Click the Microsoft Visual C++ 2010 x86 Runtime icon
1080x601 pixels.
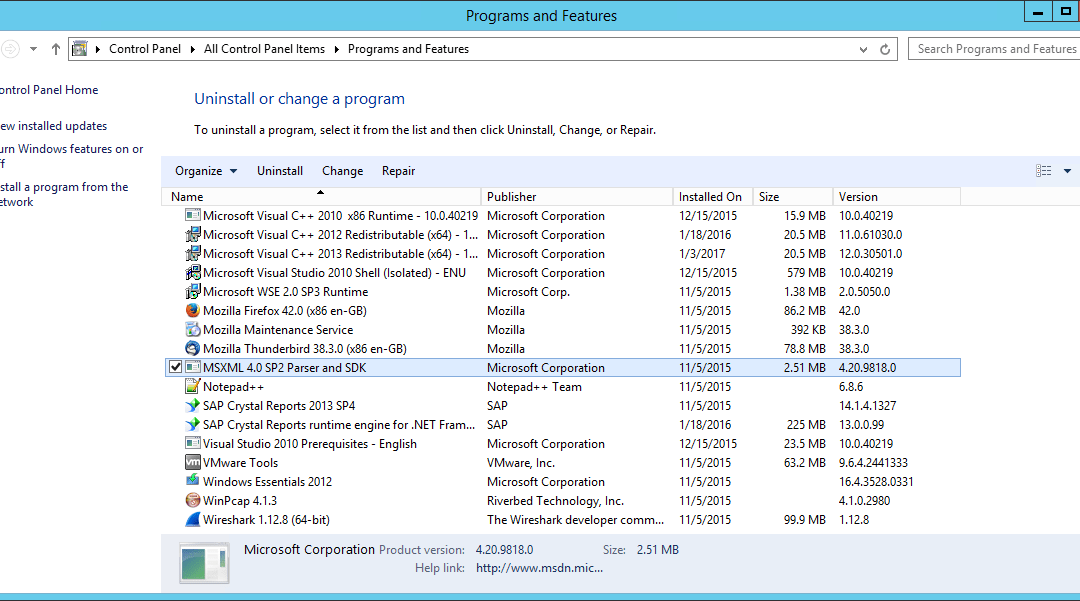[x=193, y=215]
